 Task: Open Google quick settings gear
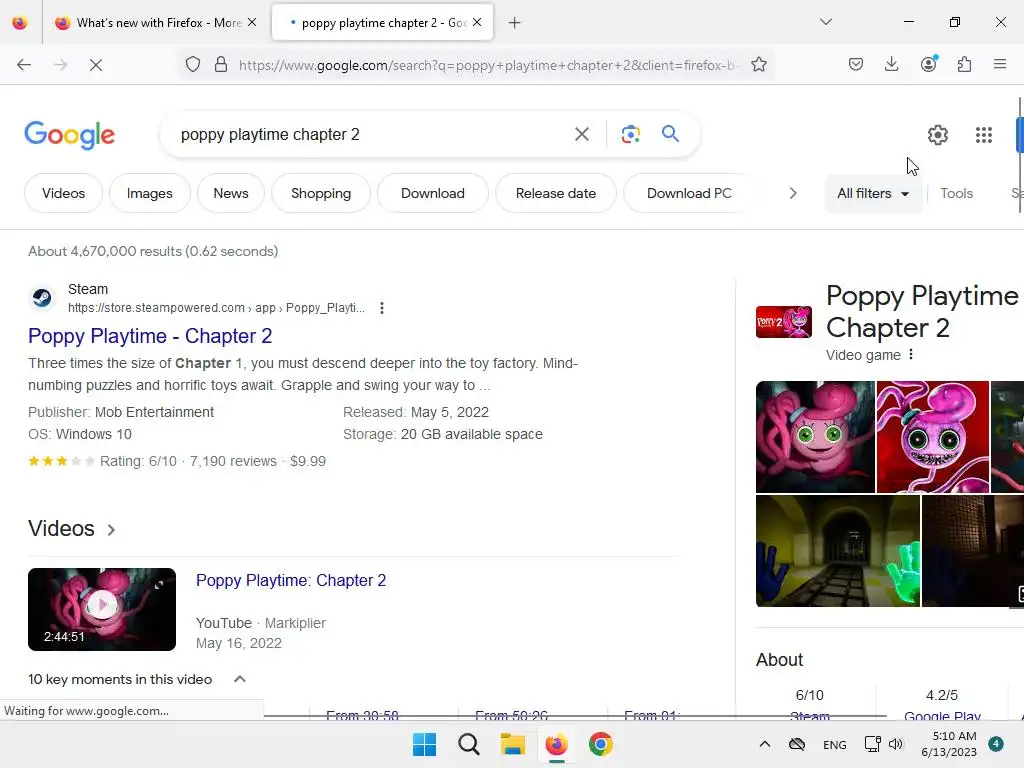(x=937, y=135)
